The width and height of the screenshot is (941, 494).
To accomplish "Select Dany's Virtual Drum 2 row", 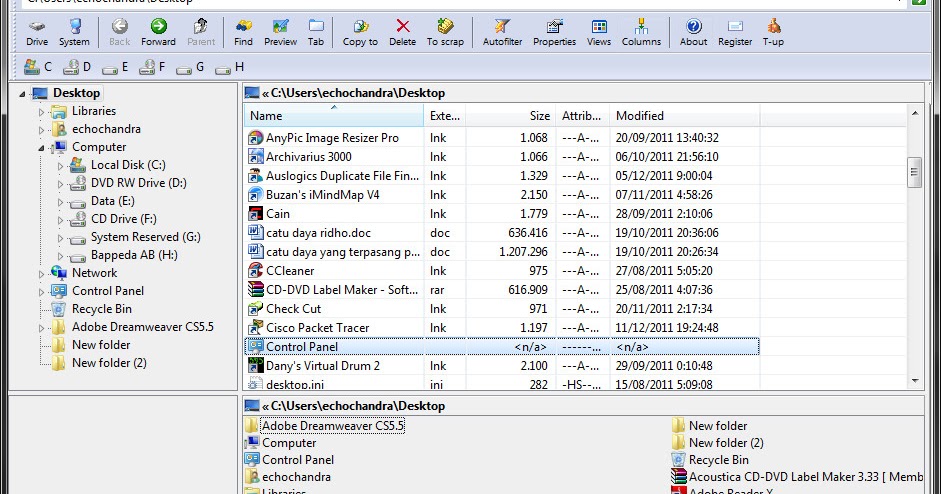I will pyautogui.click(x=502, y=366).
